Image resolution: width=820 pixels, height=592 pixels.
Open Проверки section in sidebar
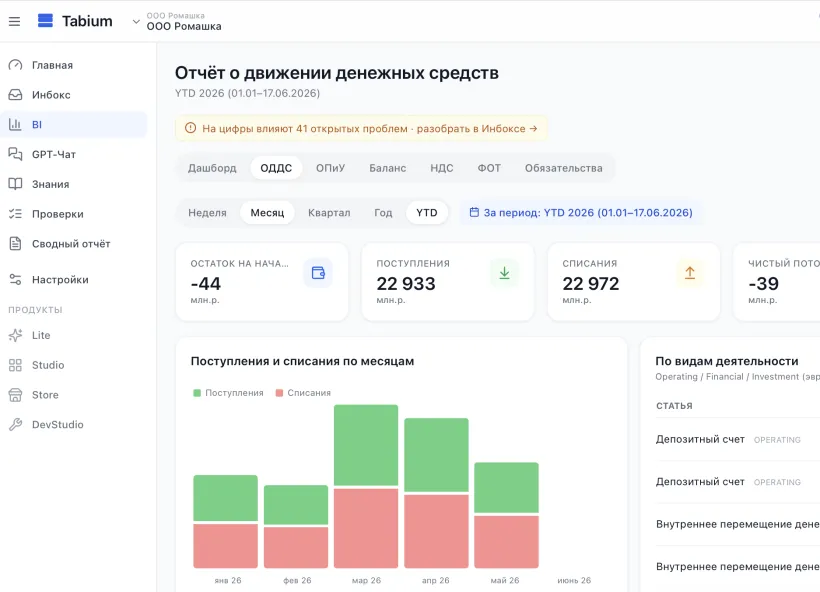(x=73, y=214)
